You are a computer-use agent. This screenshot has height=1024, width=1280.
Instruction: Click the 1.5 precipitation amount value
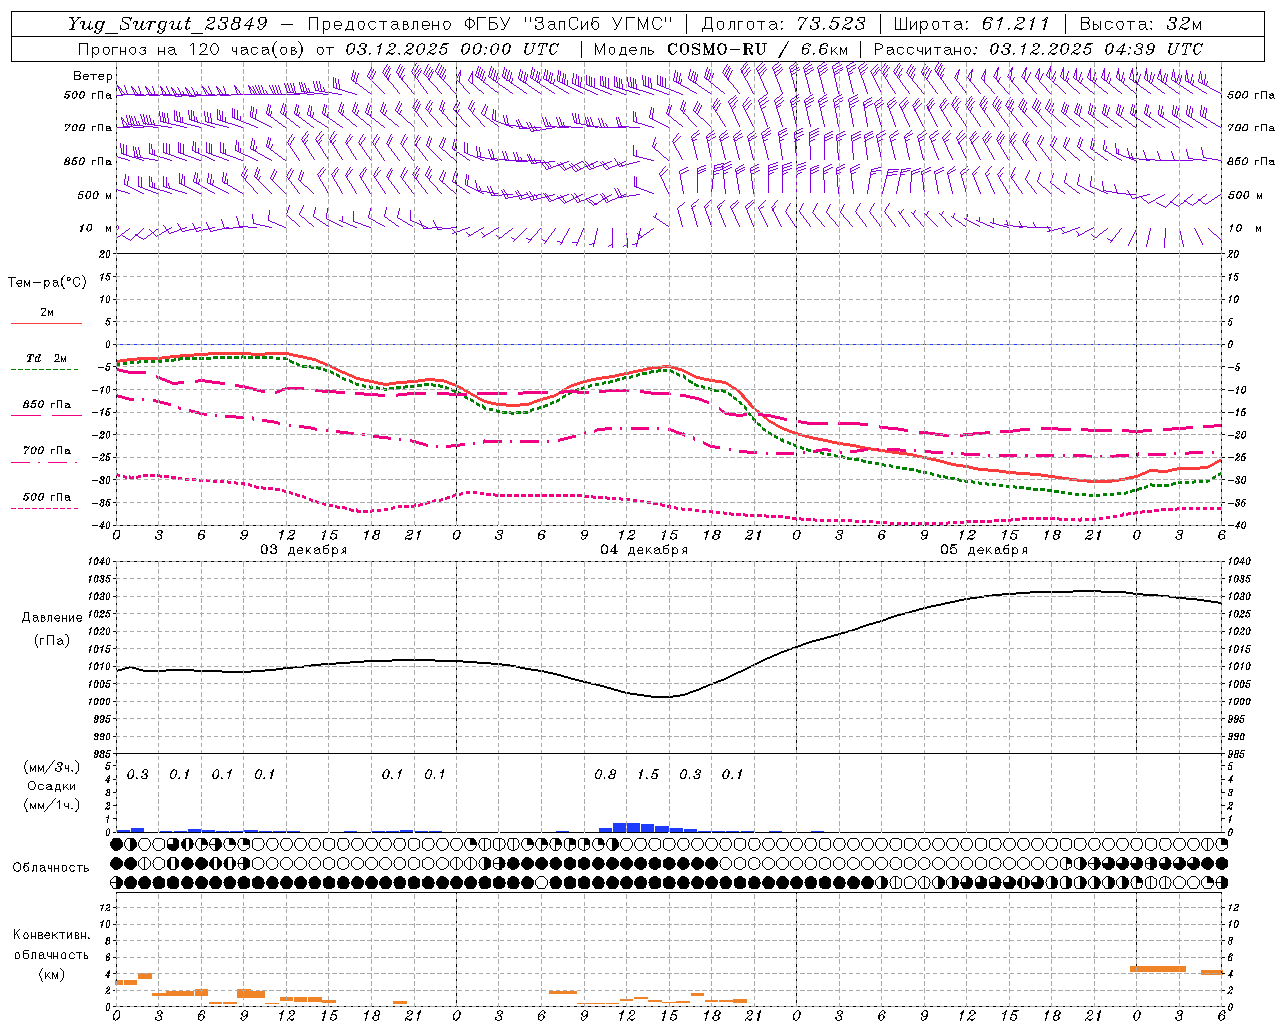(648, 774)
